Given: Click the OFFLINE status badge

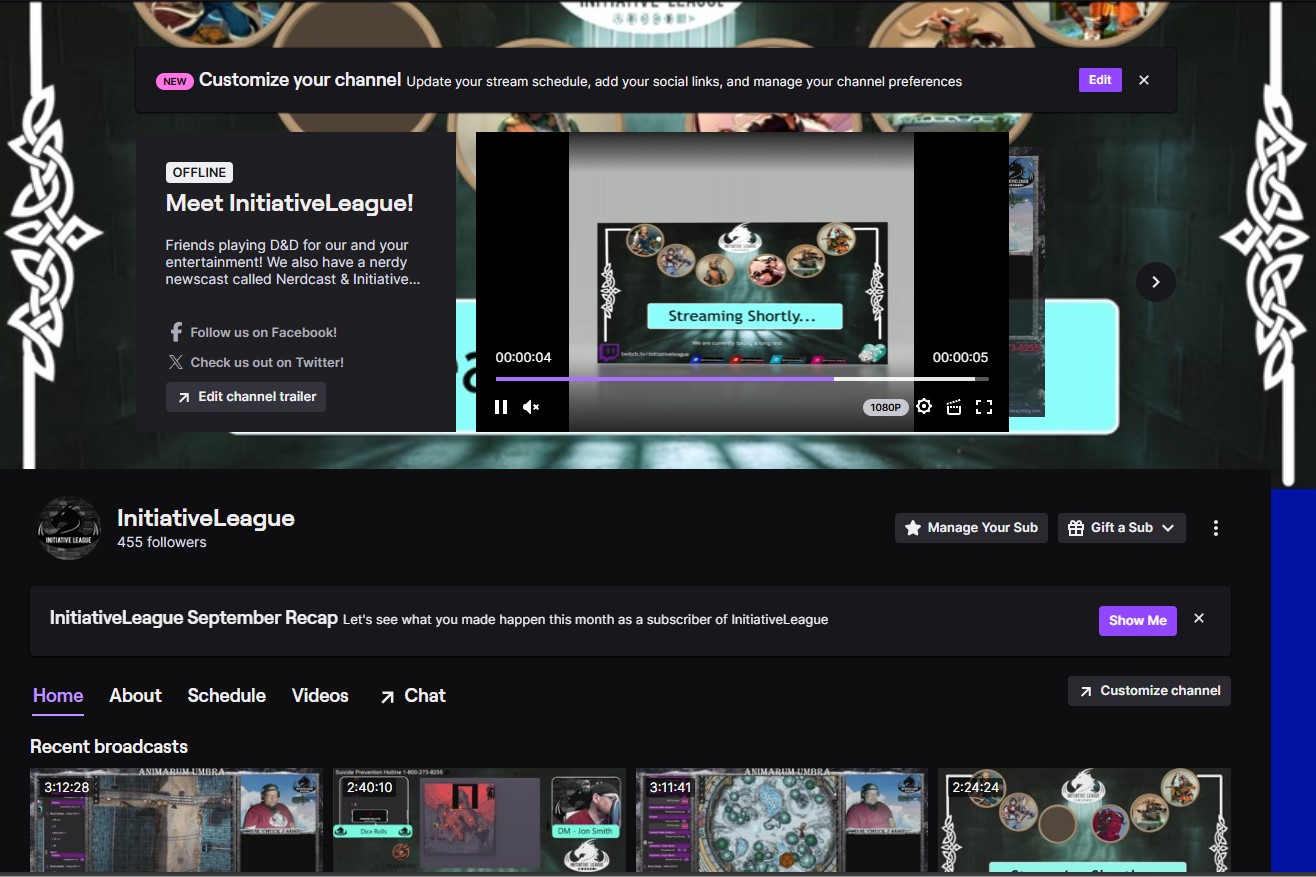Looking at the screenshot, I should click(199, 172).
